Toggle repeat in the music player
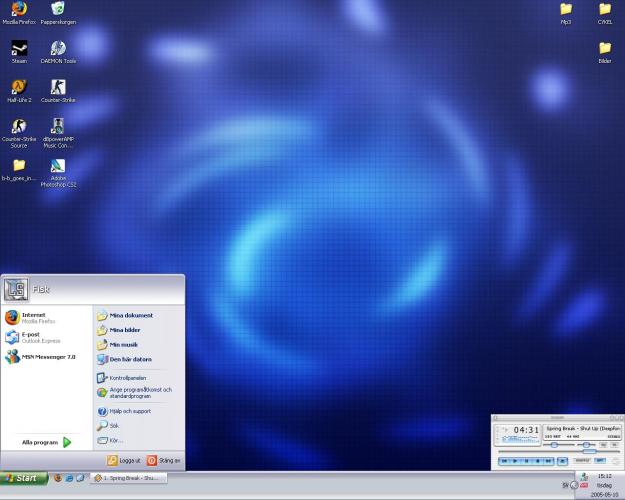The width and height of the screenshot is (625, 500). click(600, 461)
